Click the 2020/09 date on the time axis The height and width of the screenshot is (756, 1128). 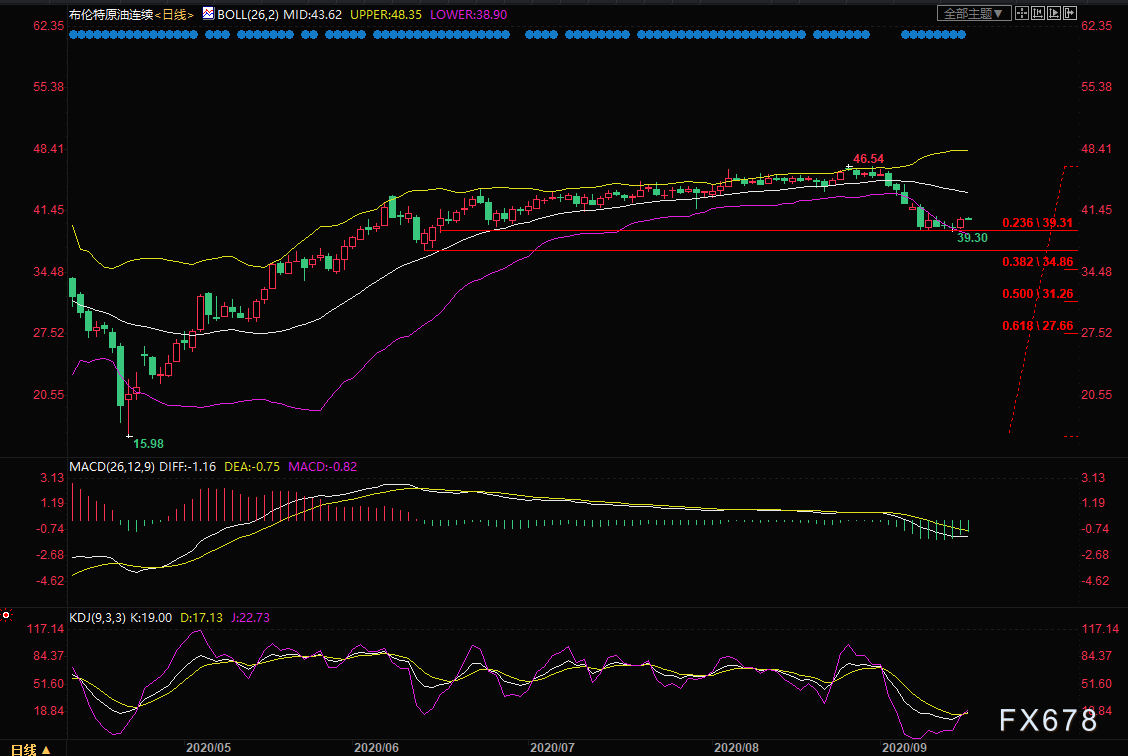(x=901, y=746)
